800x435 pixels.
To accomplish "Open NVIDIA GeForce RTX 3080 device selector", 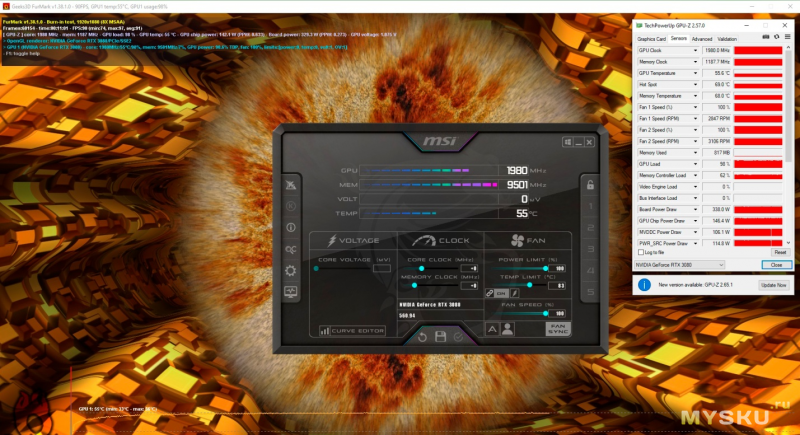I will coord(679,265).
